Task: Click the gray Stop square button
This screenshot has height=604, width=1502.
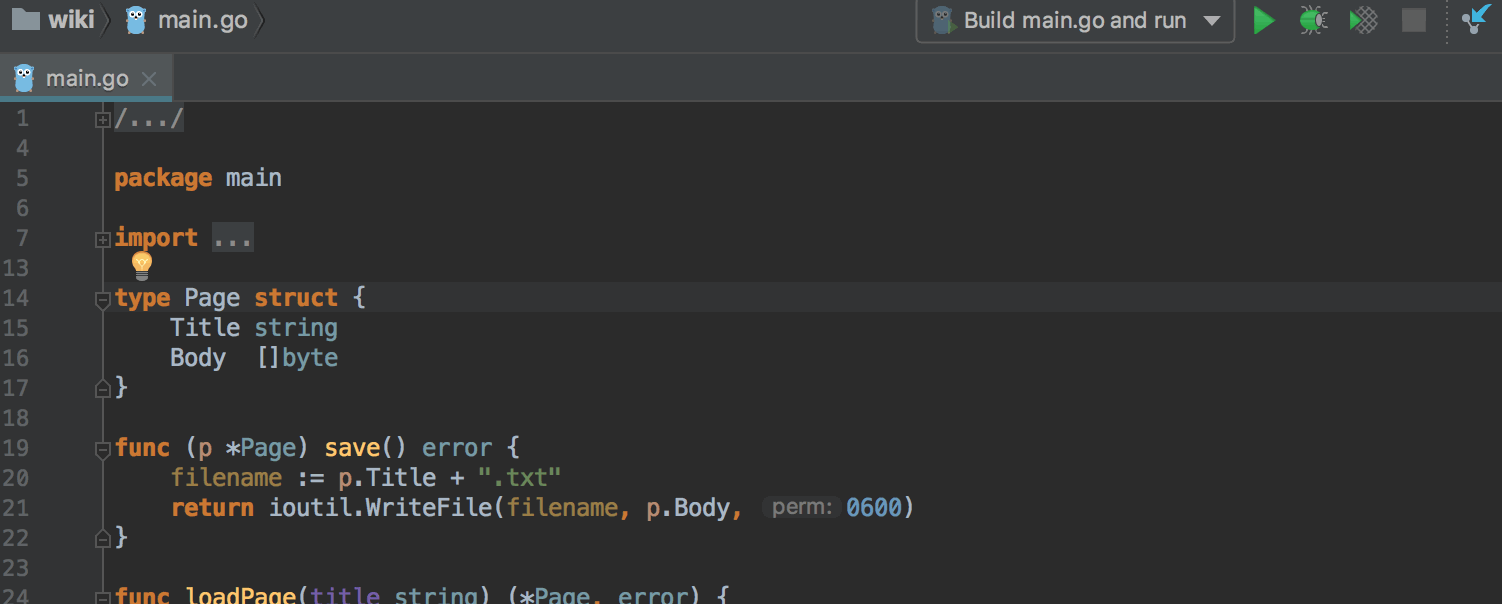Action: 1413,20
